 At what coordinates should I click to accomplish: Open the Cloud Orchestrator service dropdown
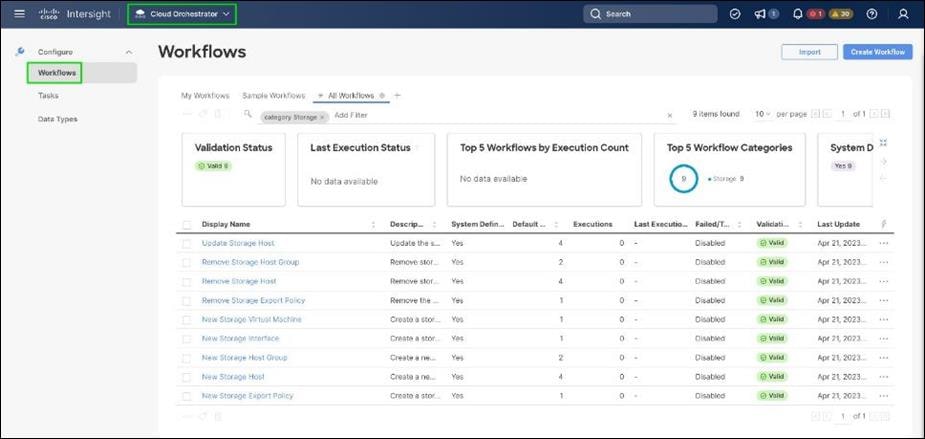pos(182,14)
